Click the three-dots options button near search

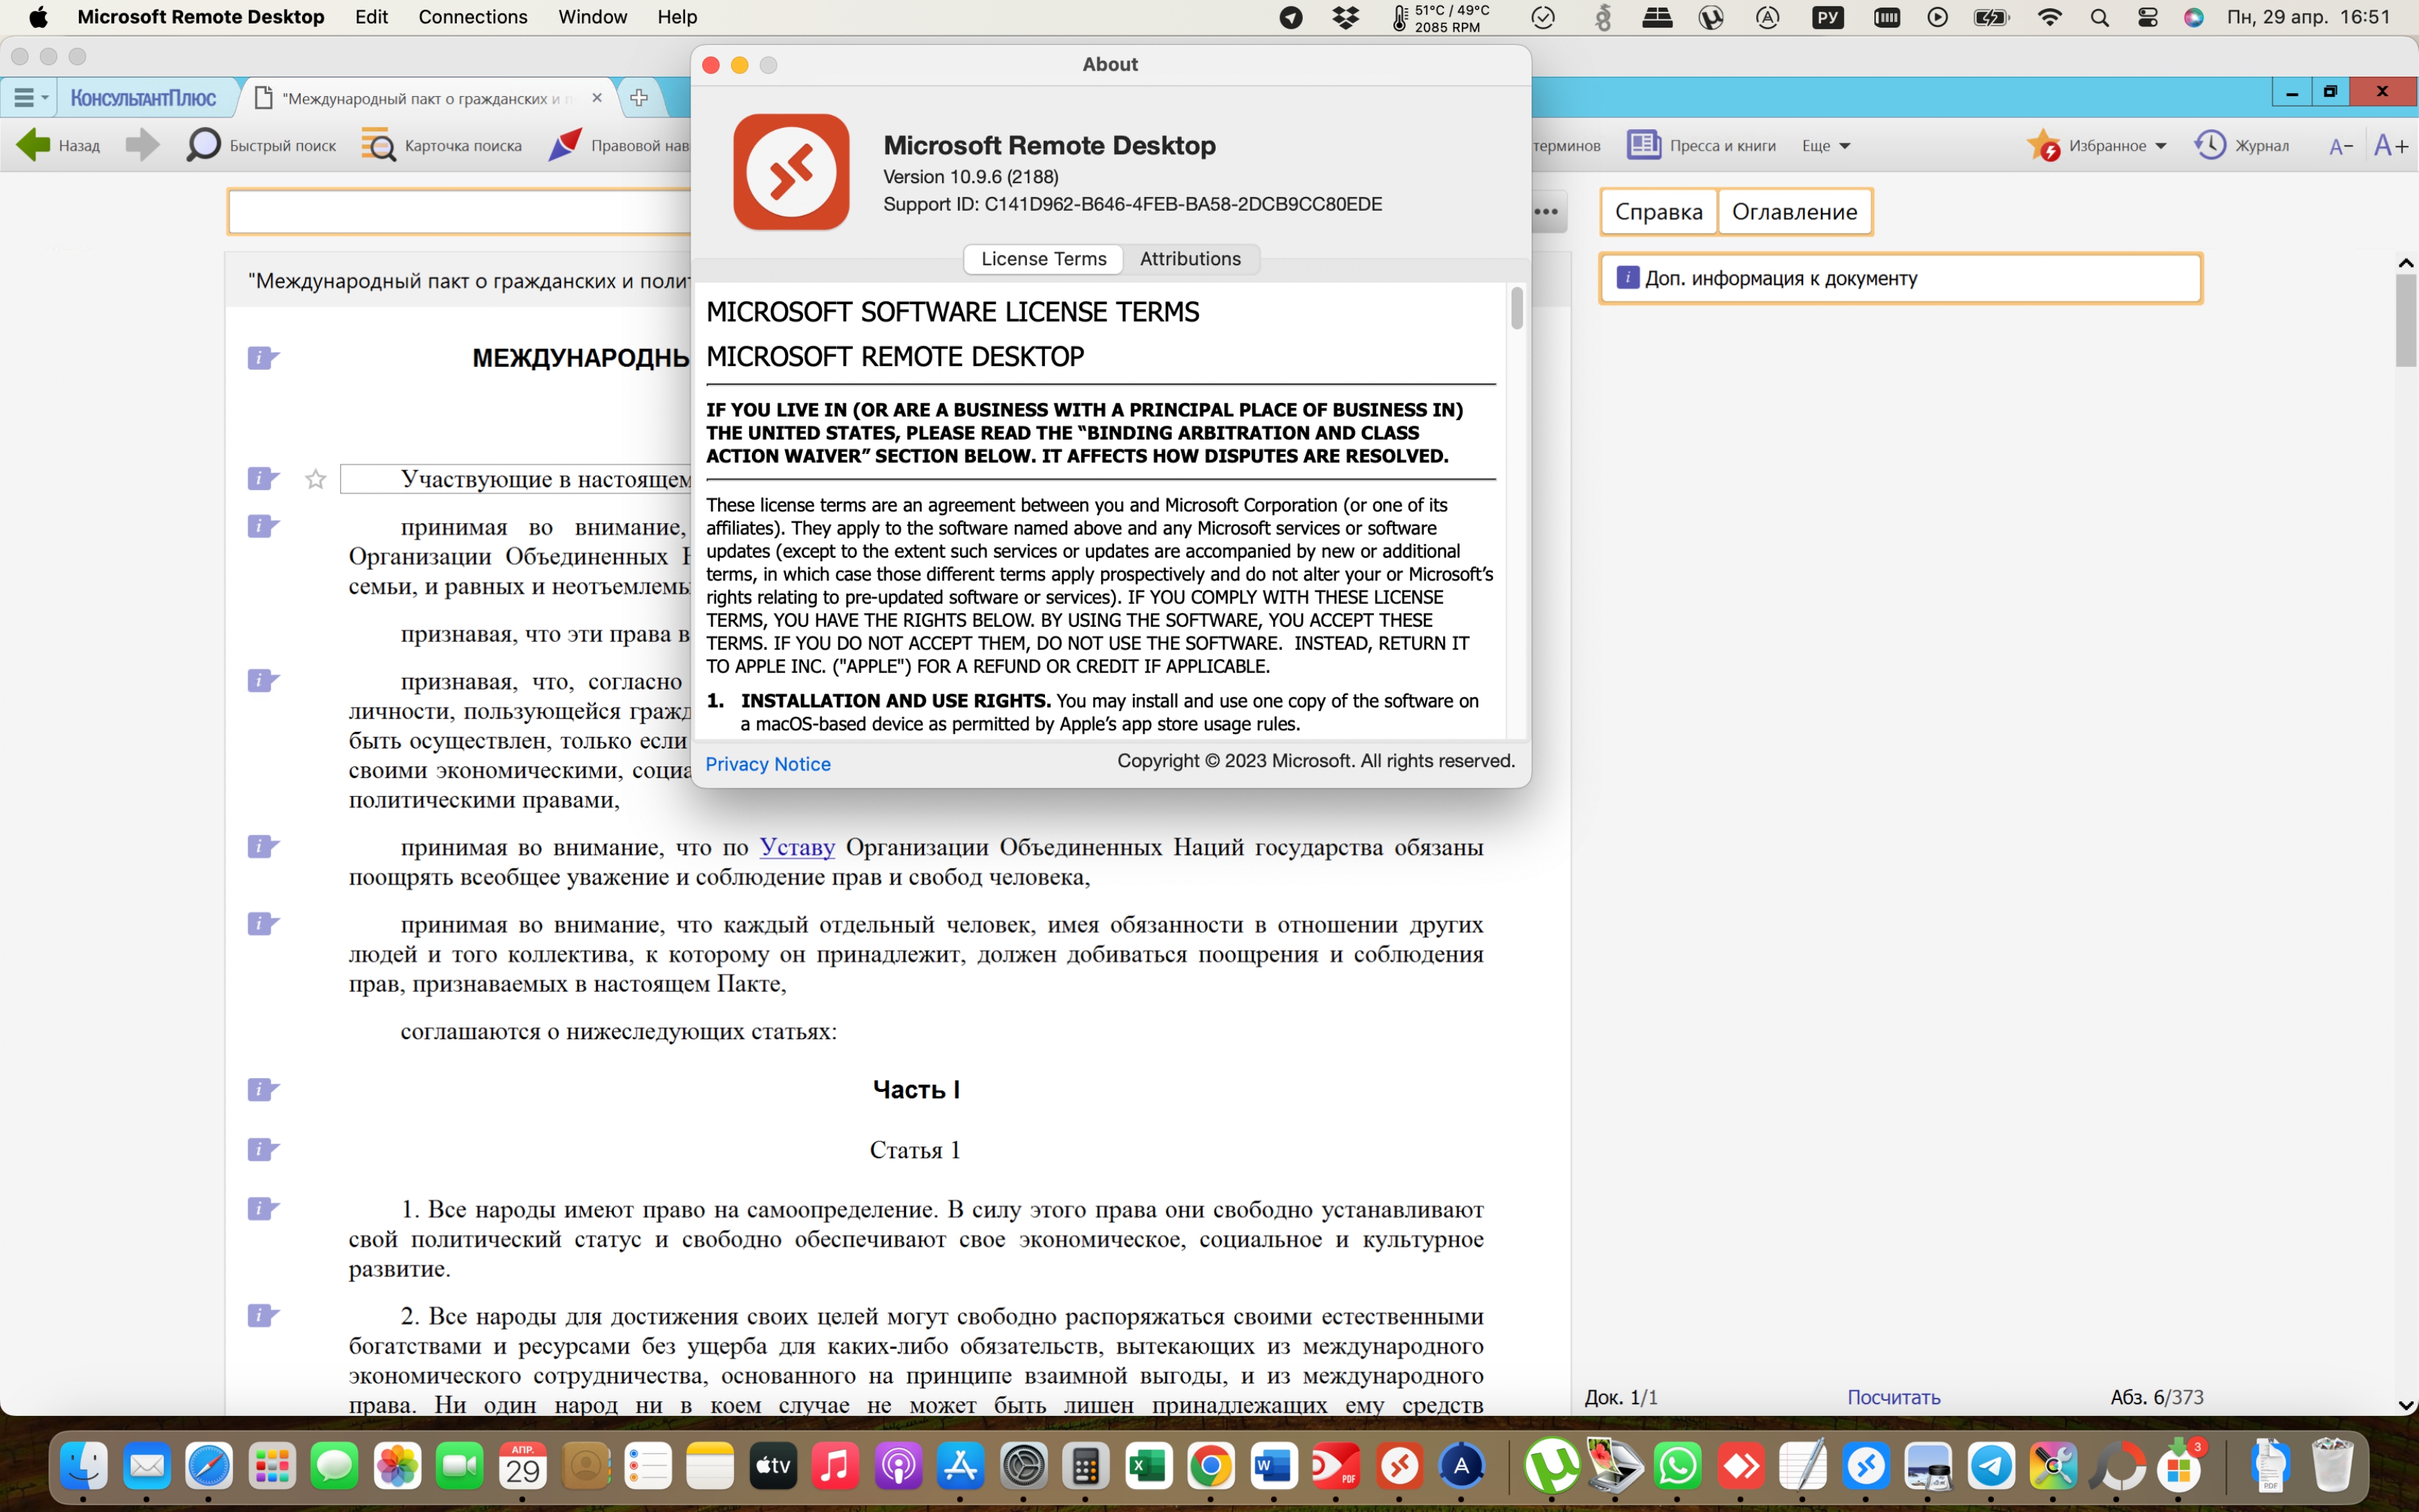(1546, 212)
